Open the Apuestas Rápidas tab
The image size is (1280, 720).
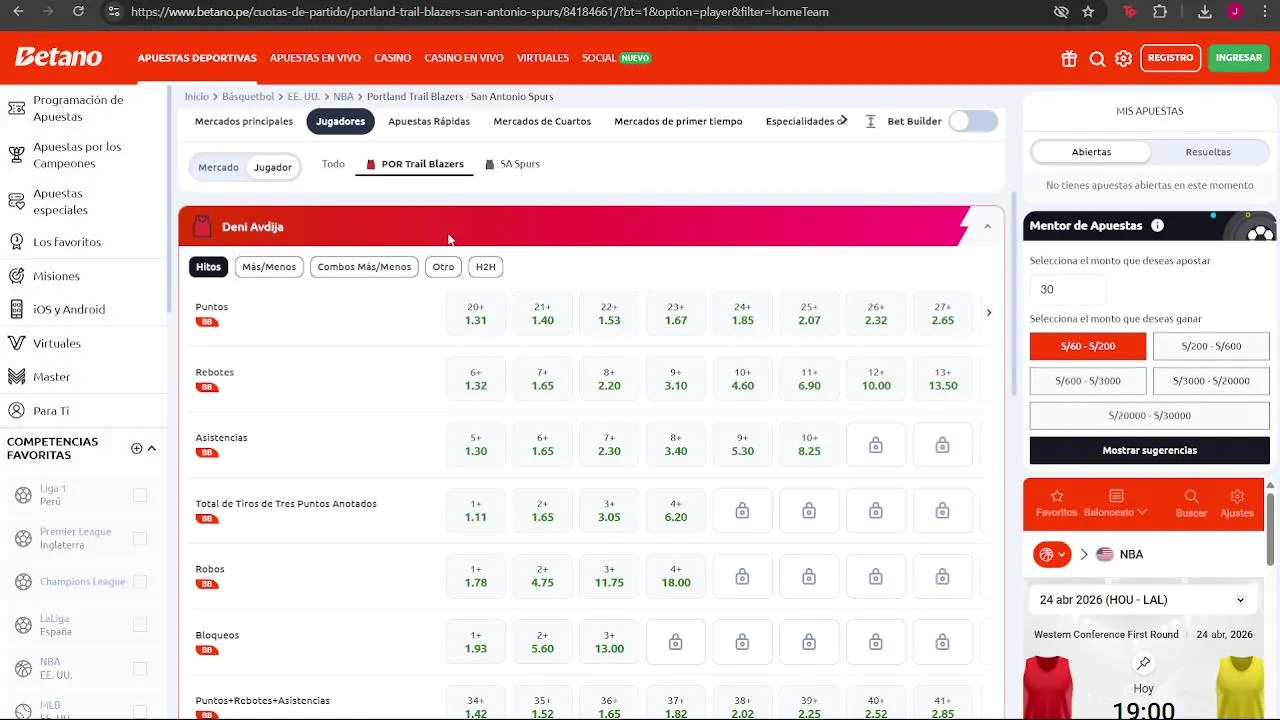(x=429, y=121)
